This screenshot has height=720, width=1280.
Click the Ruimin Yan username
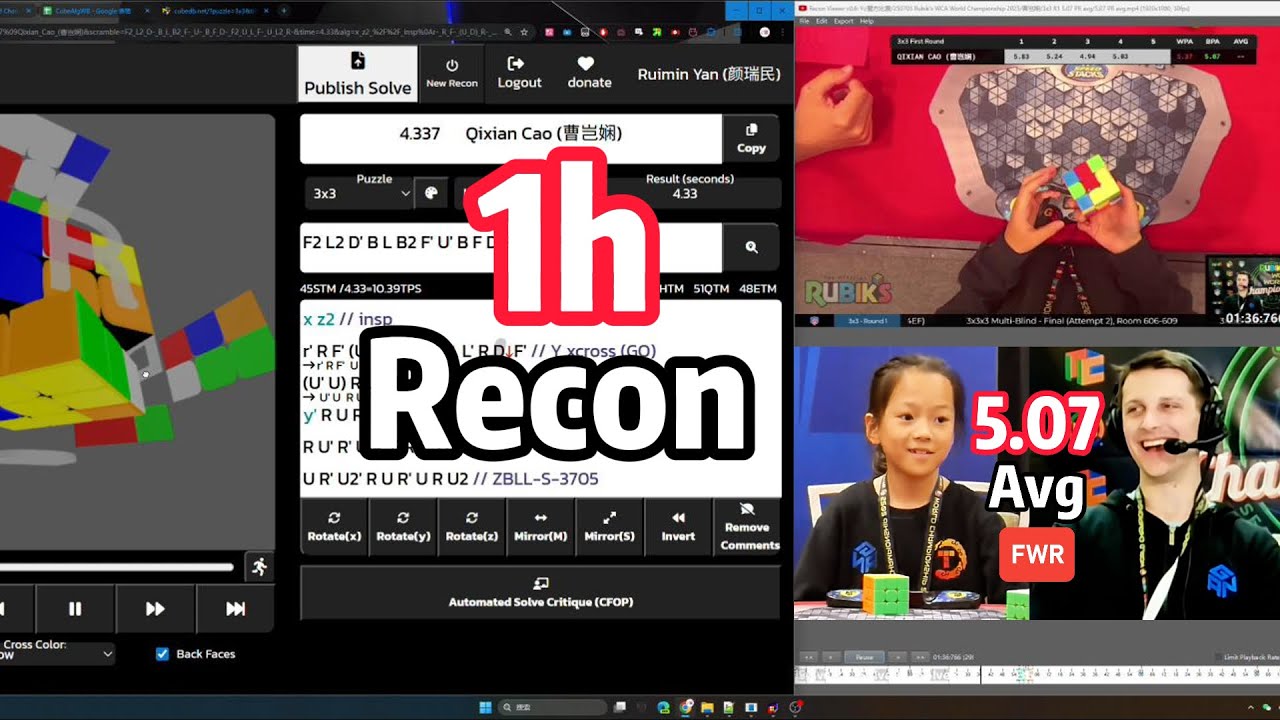pos(709,74)
